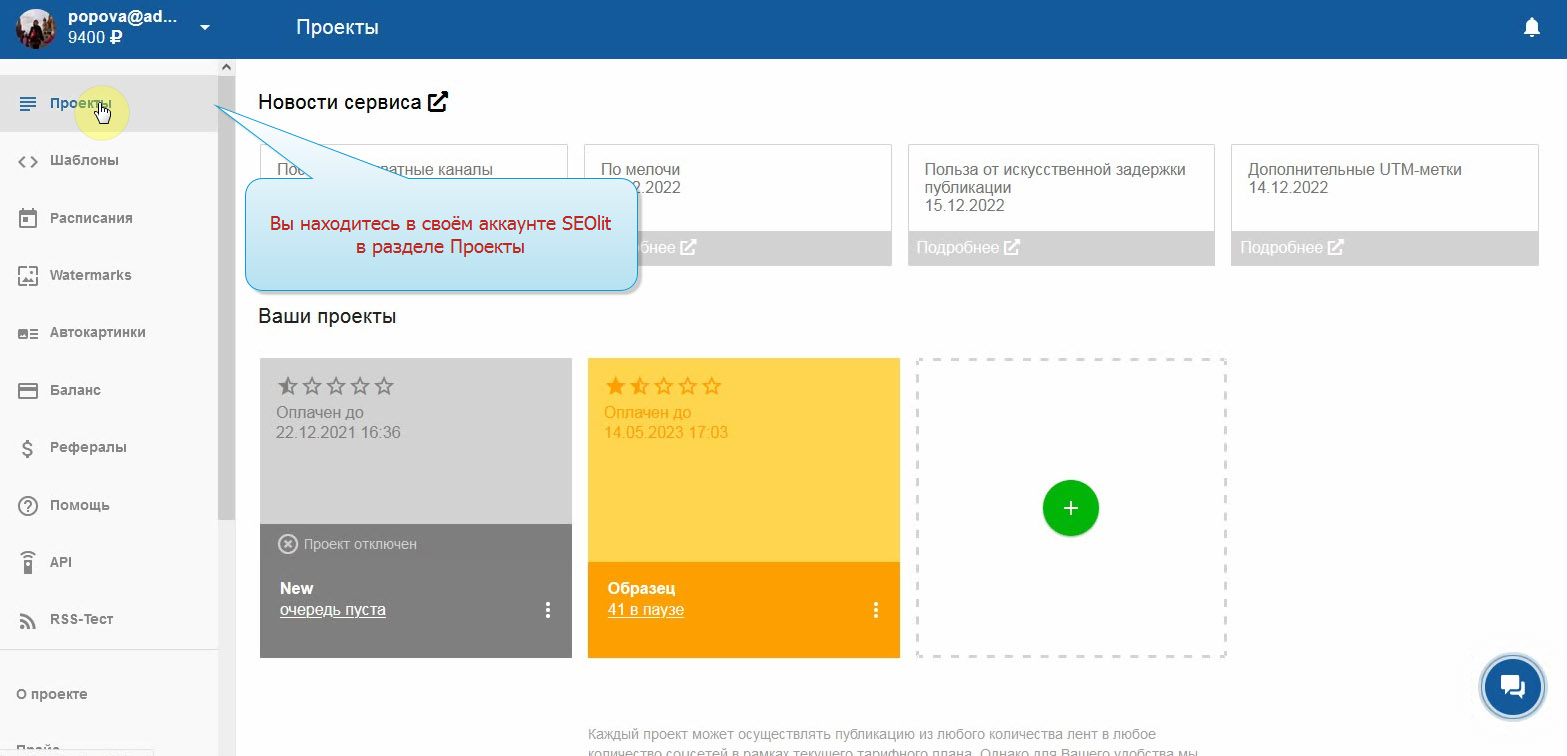Go to Рефералы menu item

[88, 447]
